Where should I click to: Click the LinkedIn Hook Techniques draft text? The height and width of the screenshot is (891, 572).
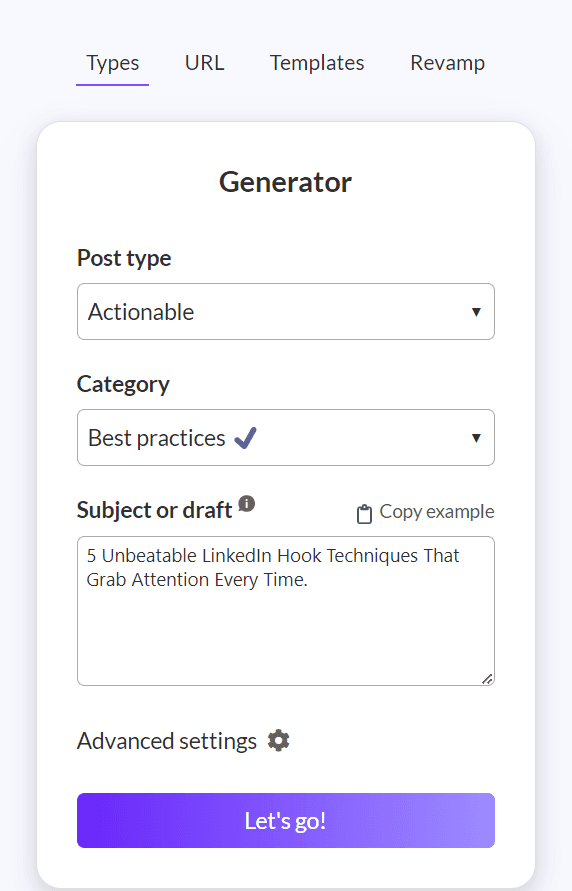(273, 567)
